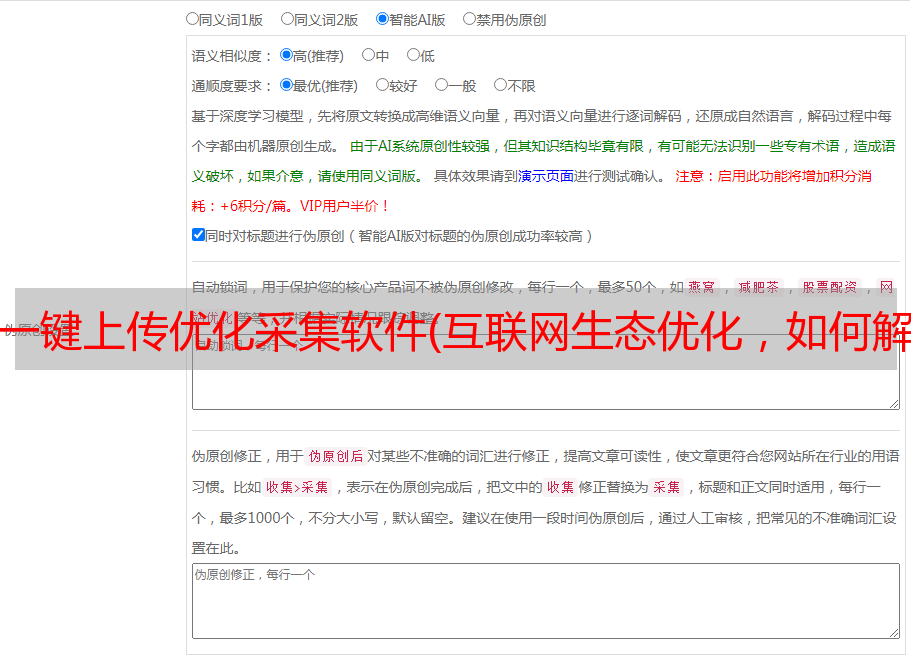
Task: Click the 燕窝 example keyword tag
Action: click(x=701, y=287)
